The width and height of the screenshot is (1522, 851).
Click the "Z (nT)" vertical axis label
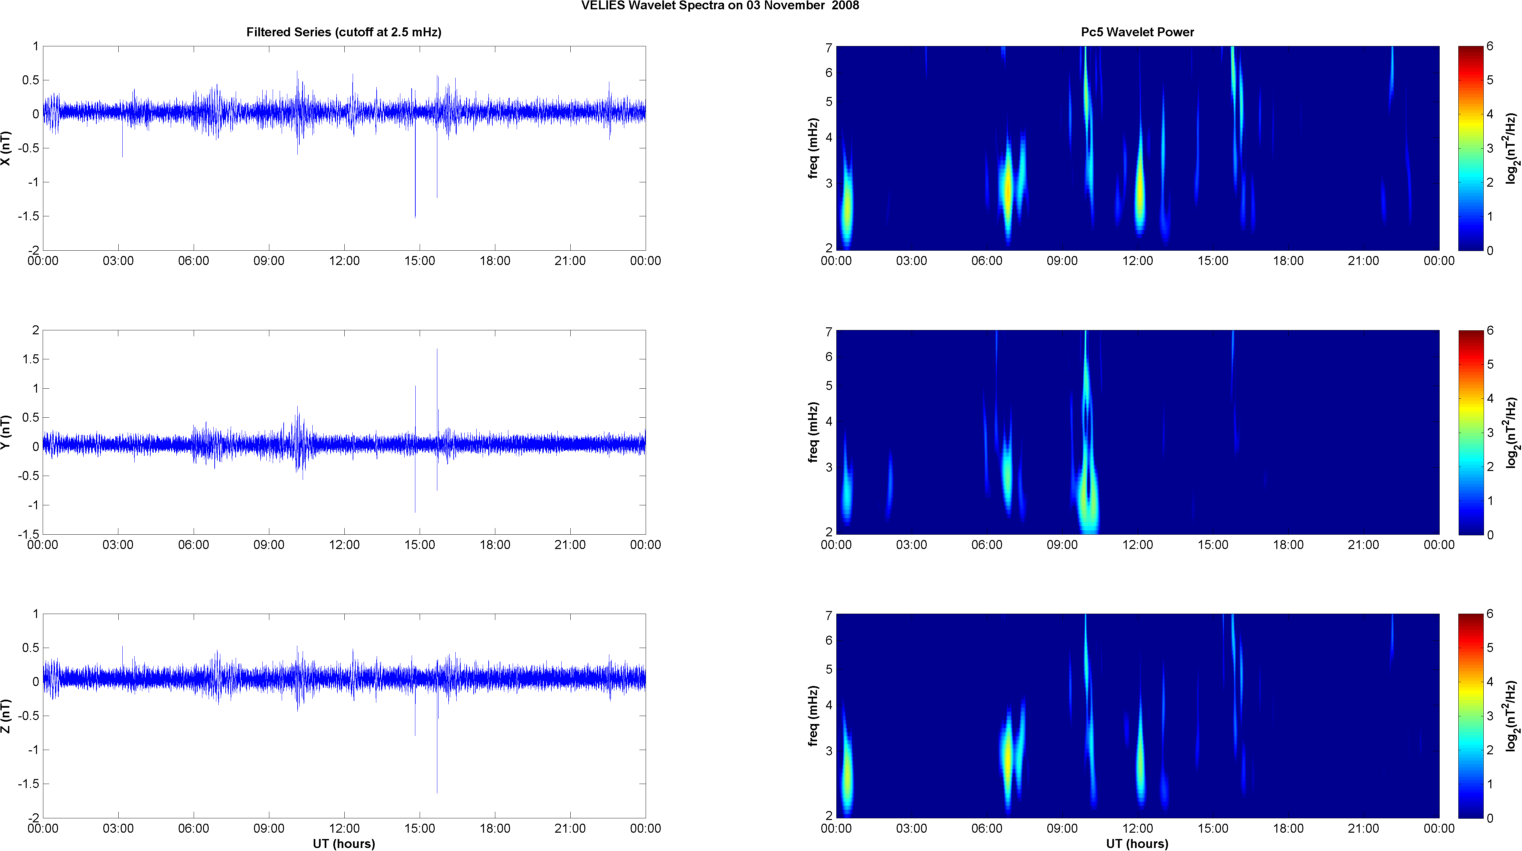[x=7, y=716]
